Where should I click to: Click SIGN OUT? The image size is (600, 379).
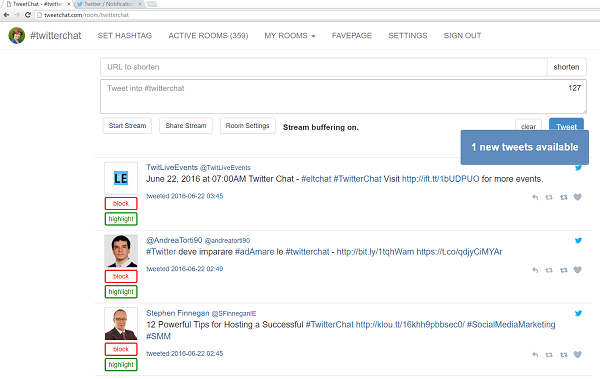pos(462,36)
